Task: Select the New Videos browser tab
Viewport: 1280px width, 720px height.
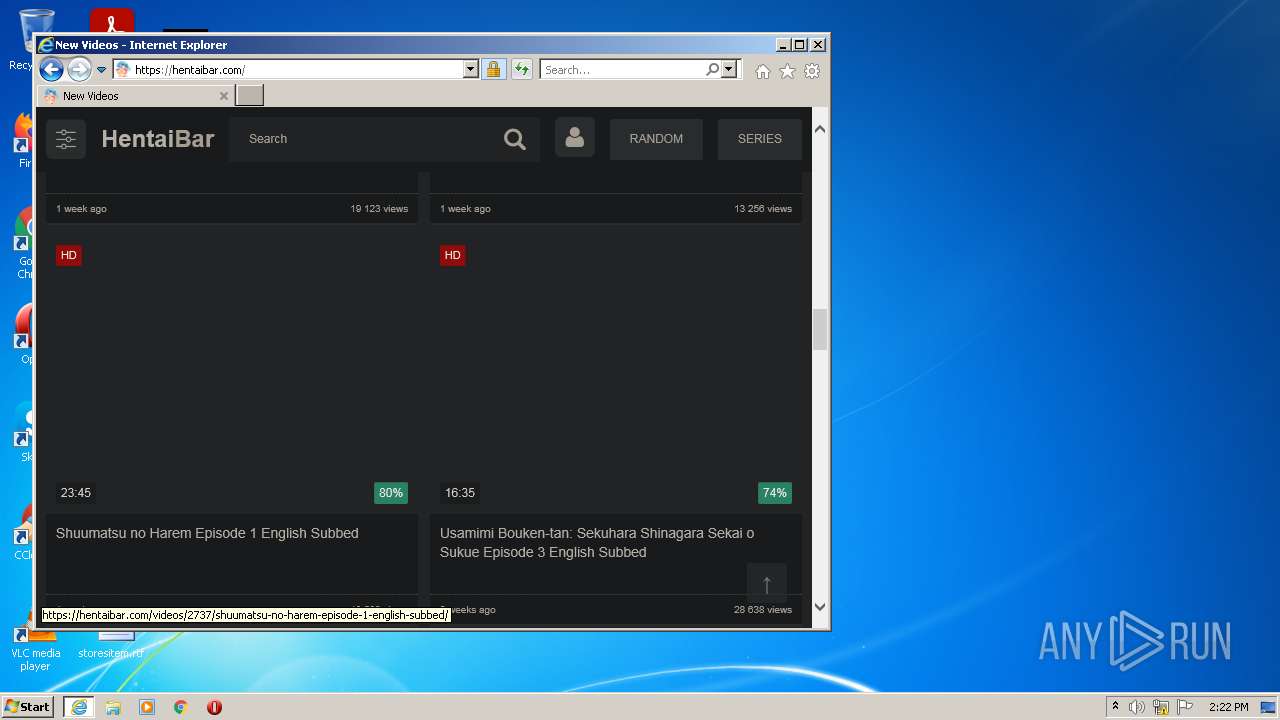Action: [x=136, y=96]
